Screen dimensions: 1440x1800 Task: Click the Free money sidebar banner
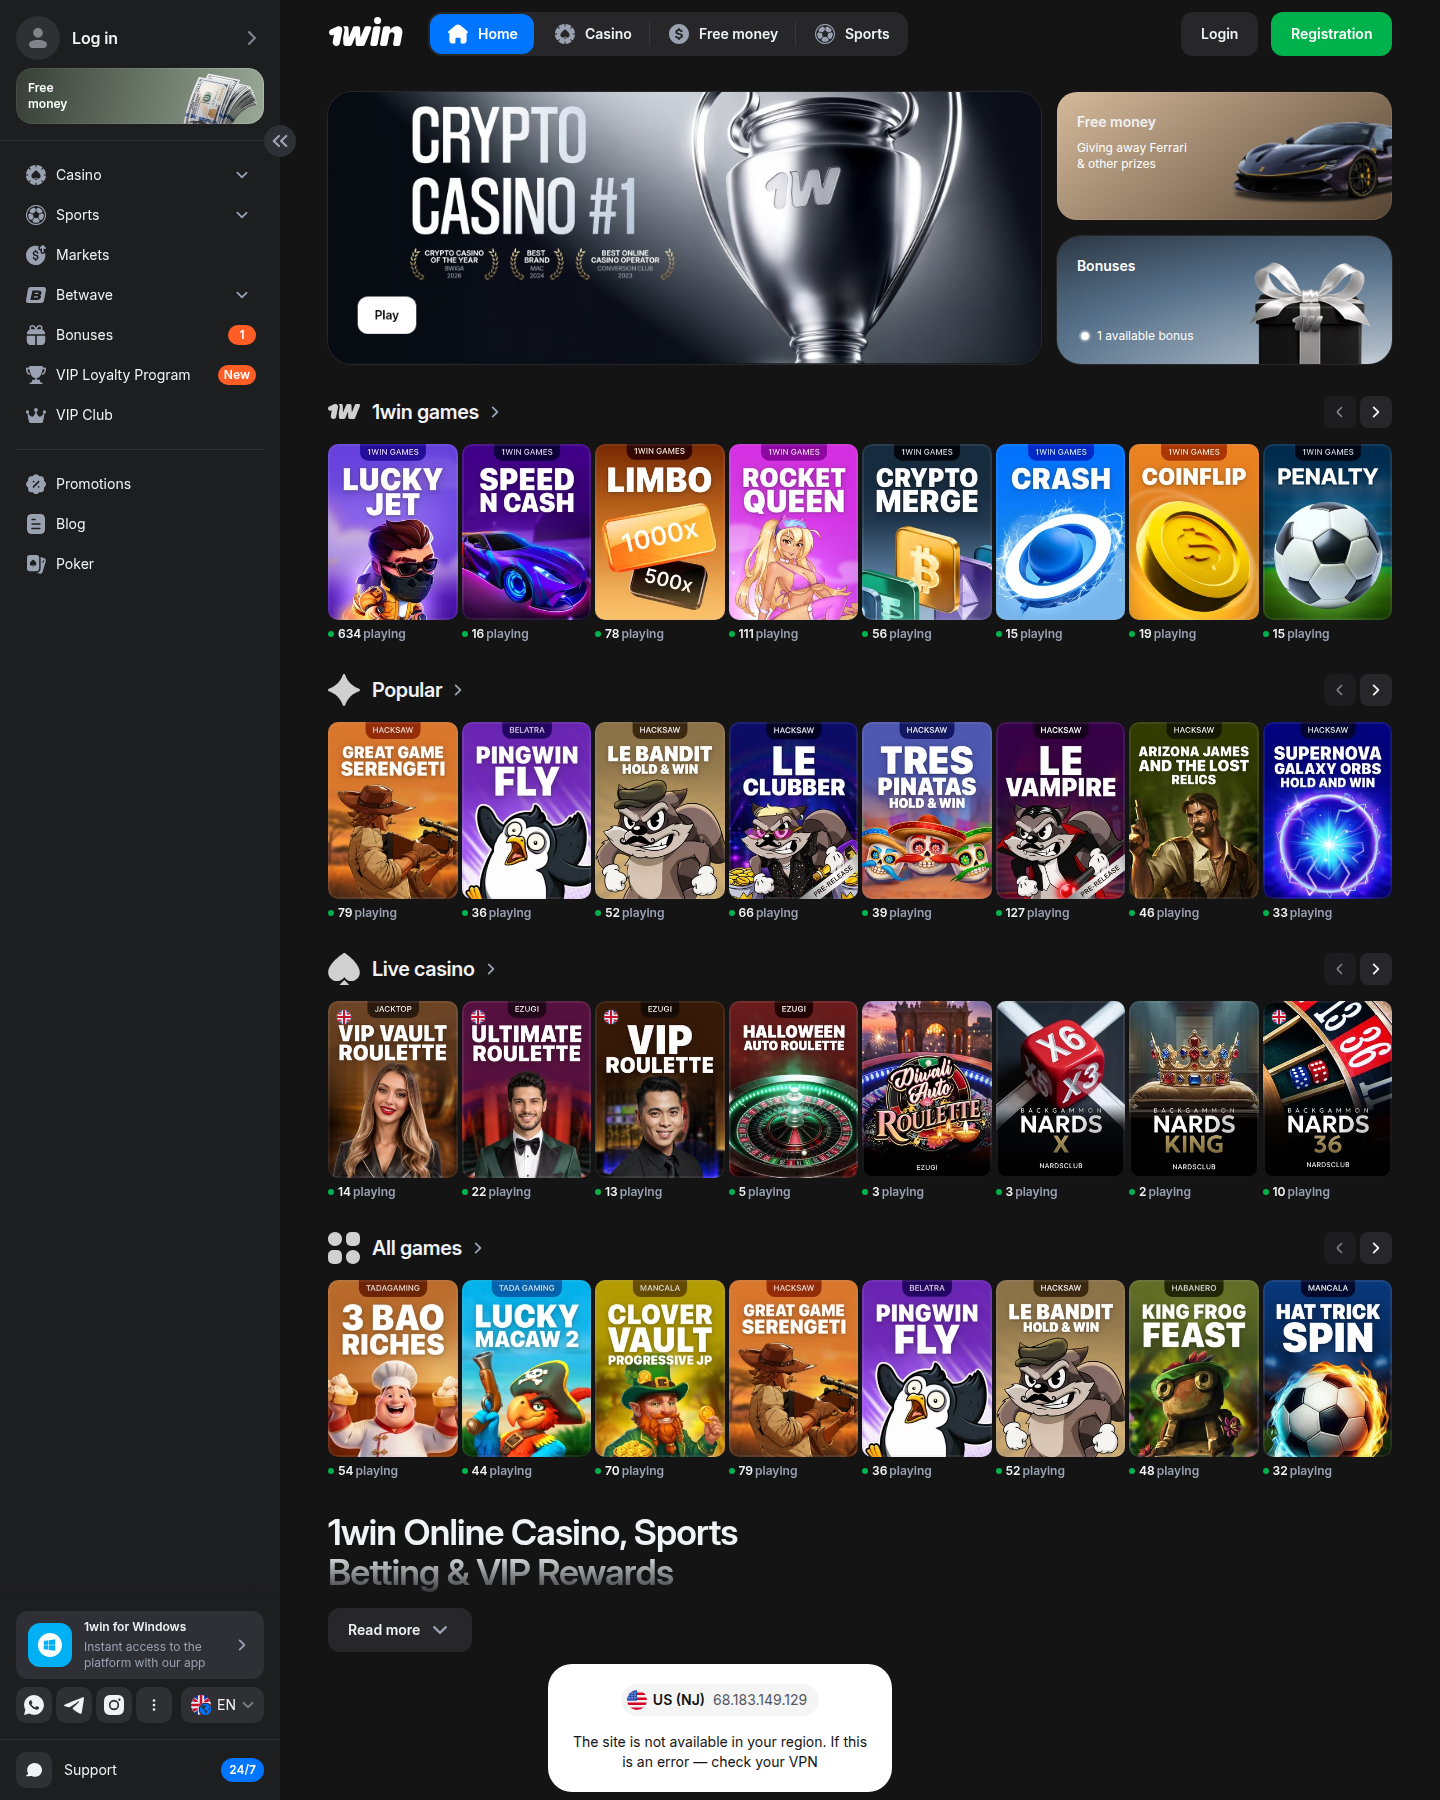click(140, 96)
